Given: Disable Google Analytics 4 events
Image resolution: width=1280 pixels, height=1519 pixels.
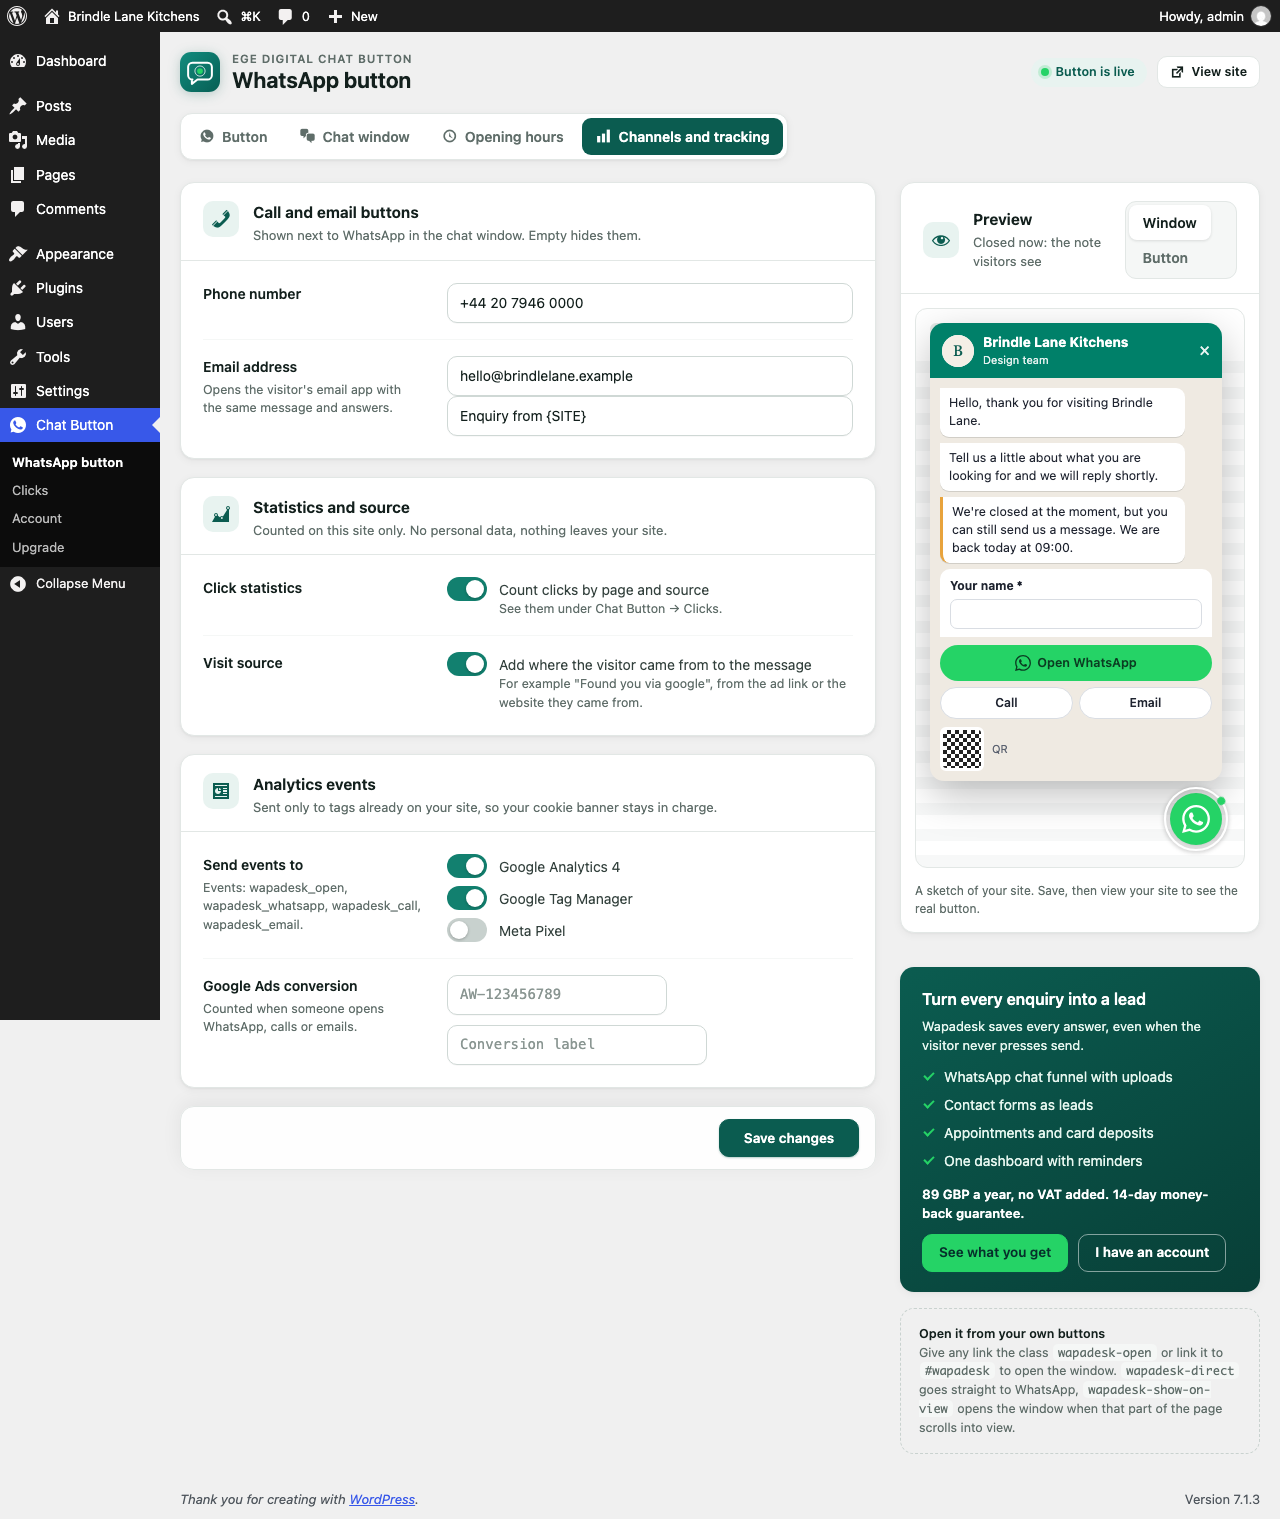Looking at the screenshot, I should [x=467, y=866].
